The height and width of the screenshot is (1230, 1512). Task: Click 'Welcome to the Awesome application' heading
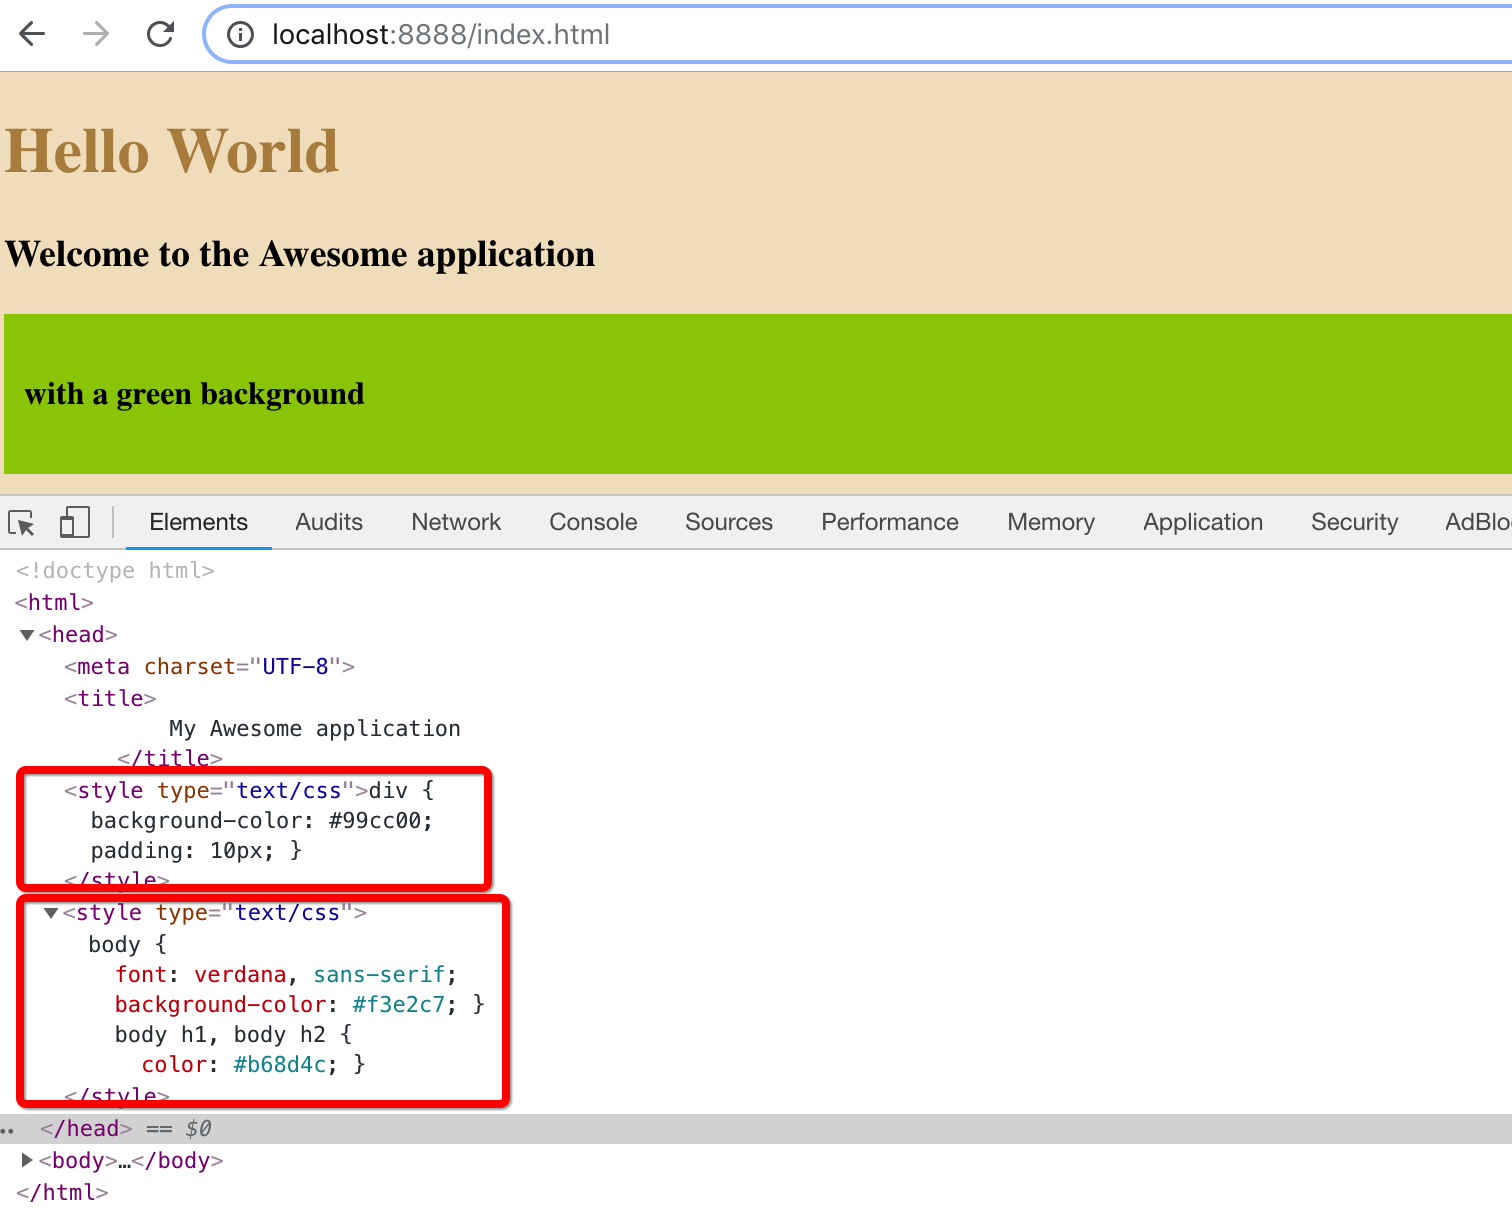[300, 254]
